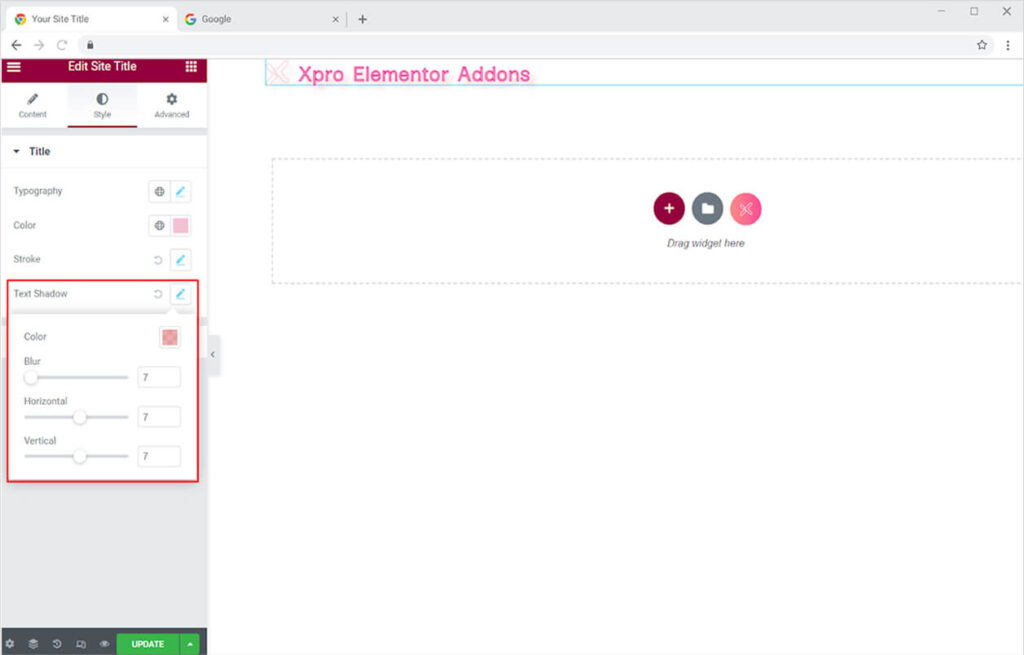Image resolution: width=1024 pixels, height=655 pixels.
Task: Switch to the Content tab
Action: click(33, 105)
